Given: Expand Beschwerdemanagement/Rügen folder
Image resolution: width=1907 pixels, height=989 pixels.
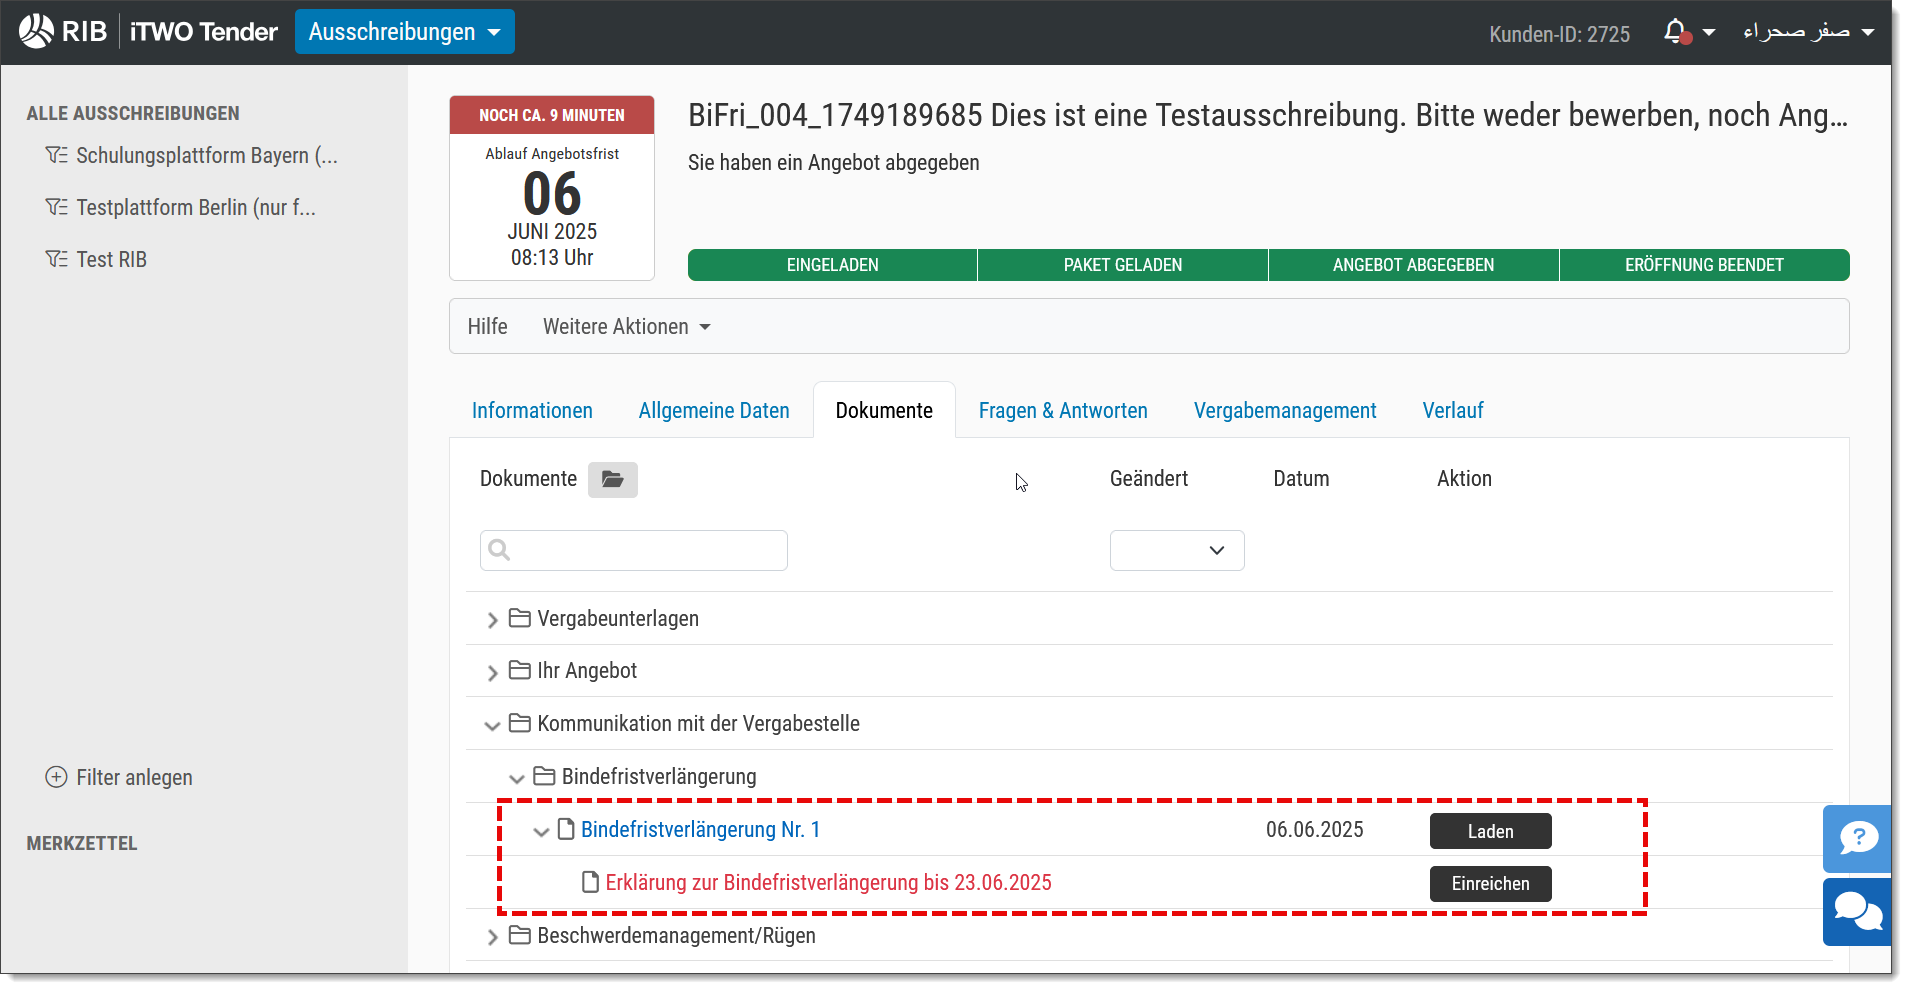Looking at the screenshot, I should coord(492,938).
